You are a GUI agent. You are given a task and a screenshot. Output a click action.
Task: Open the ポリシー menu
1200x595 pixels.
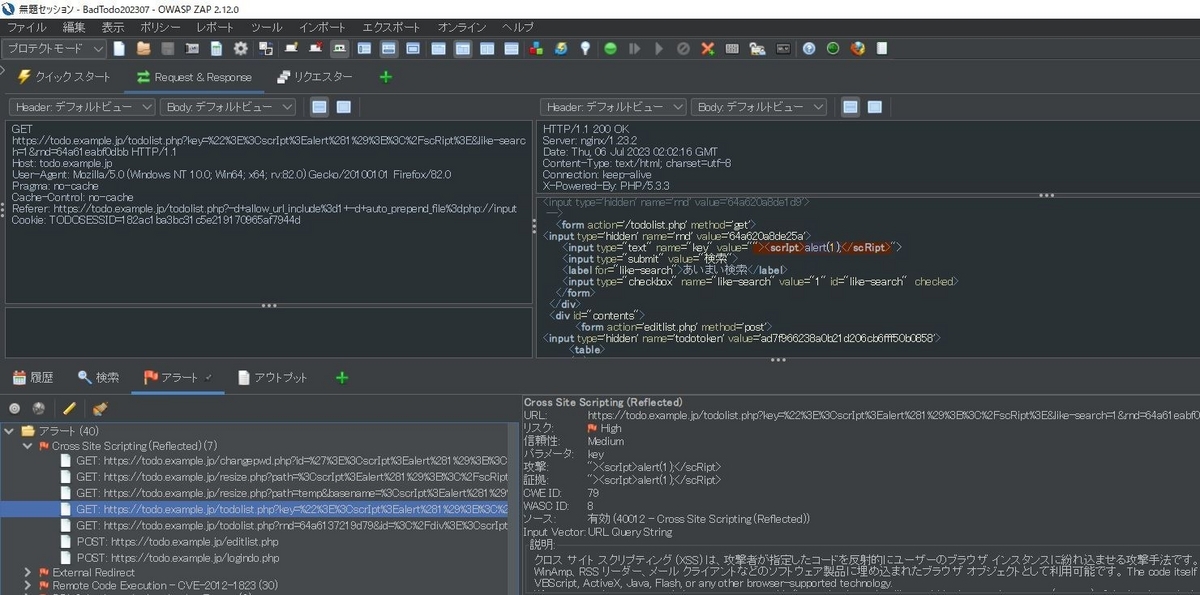click(161, 27)
